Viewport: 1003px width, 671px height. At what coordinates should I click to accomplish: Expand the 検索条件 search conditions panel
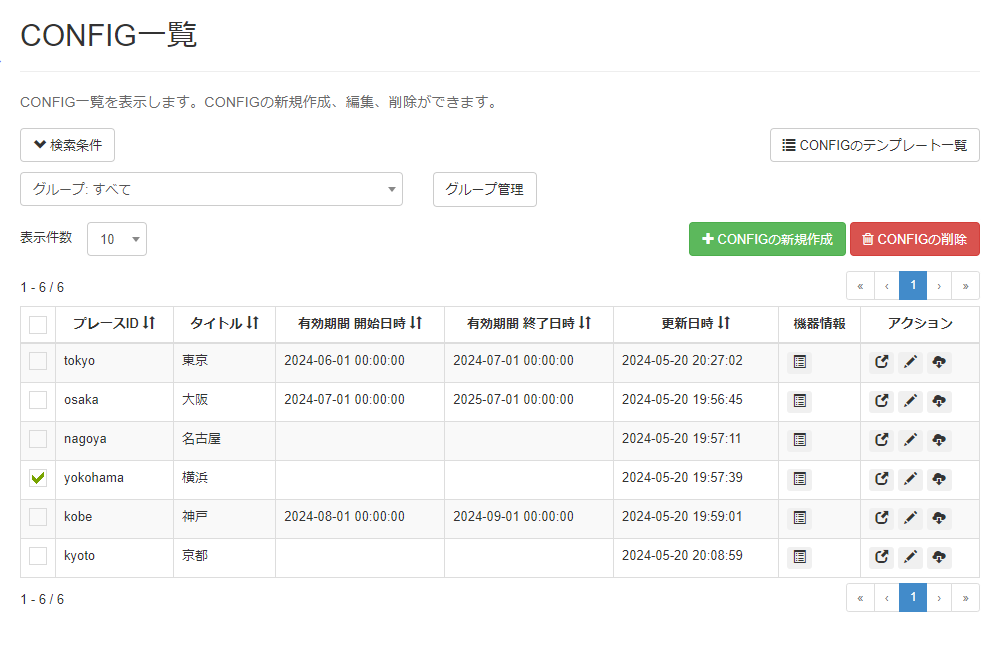pos(68,145)
